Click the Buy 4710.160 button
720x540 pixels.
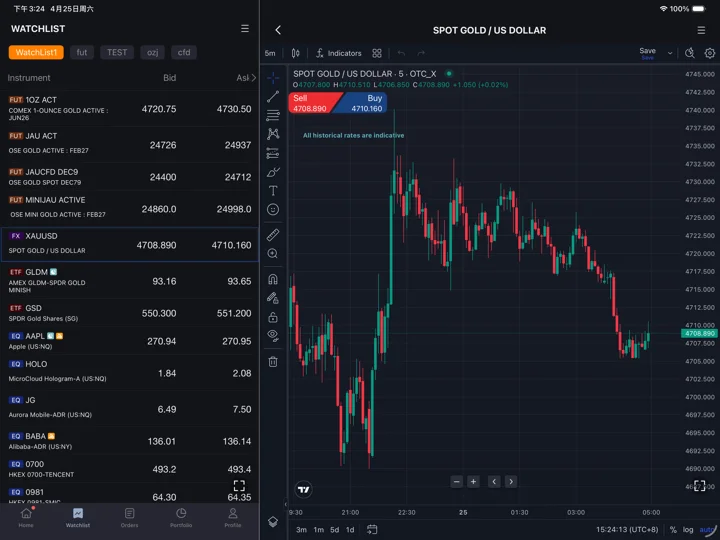[x=363, y=103]
